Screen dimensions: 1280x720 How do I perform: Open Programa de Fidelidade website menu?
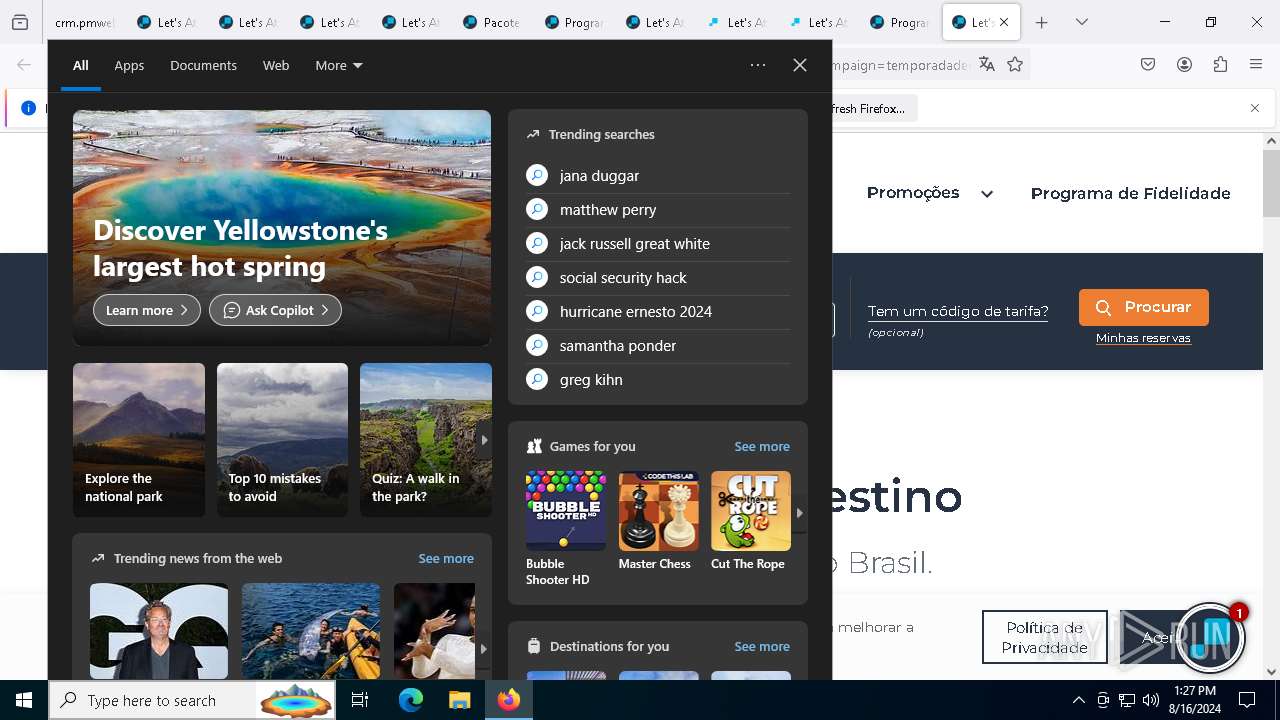pos(1130,193)
